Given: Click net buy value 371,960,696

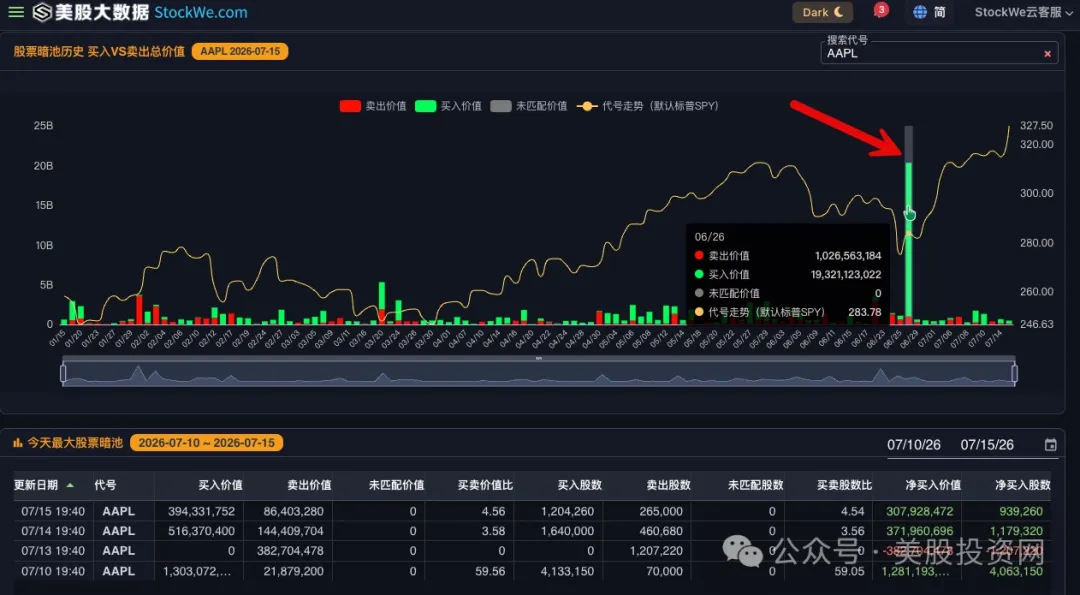Looking at the screenshot, I should pos(920,531).
